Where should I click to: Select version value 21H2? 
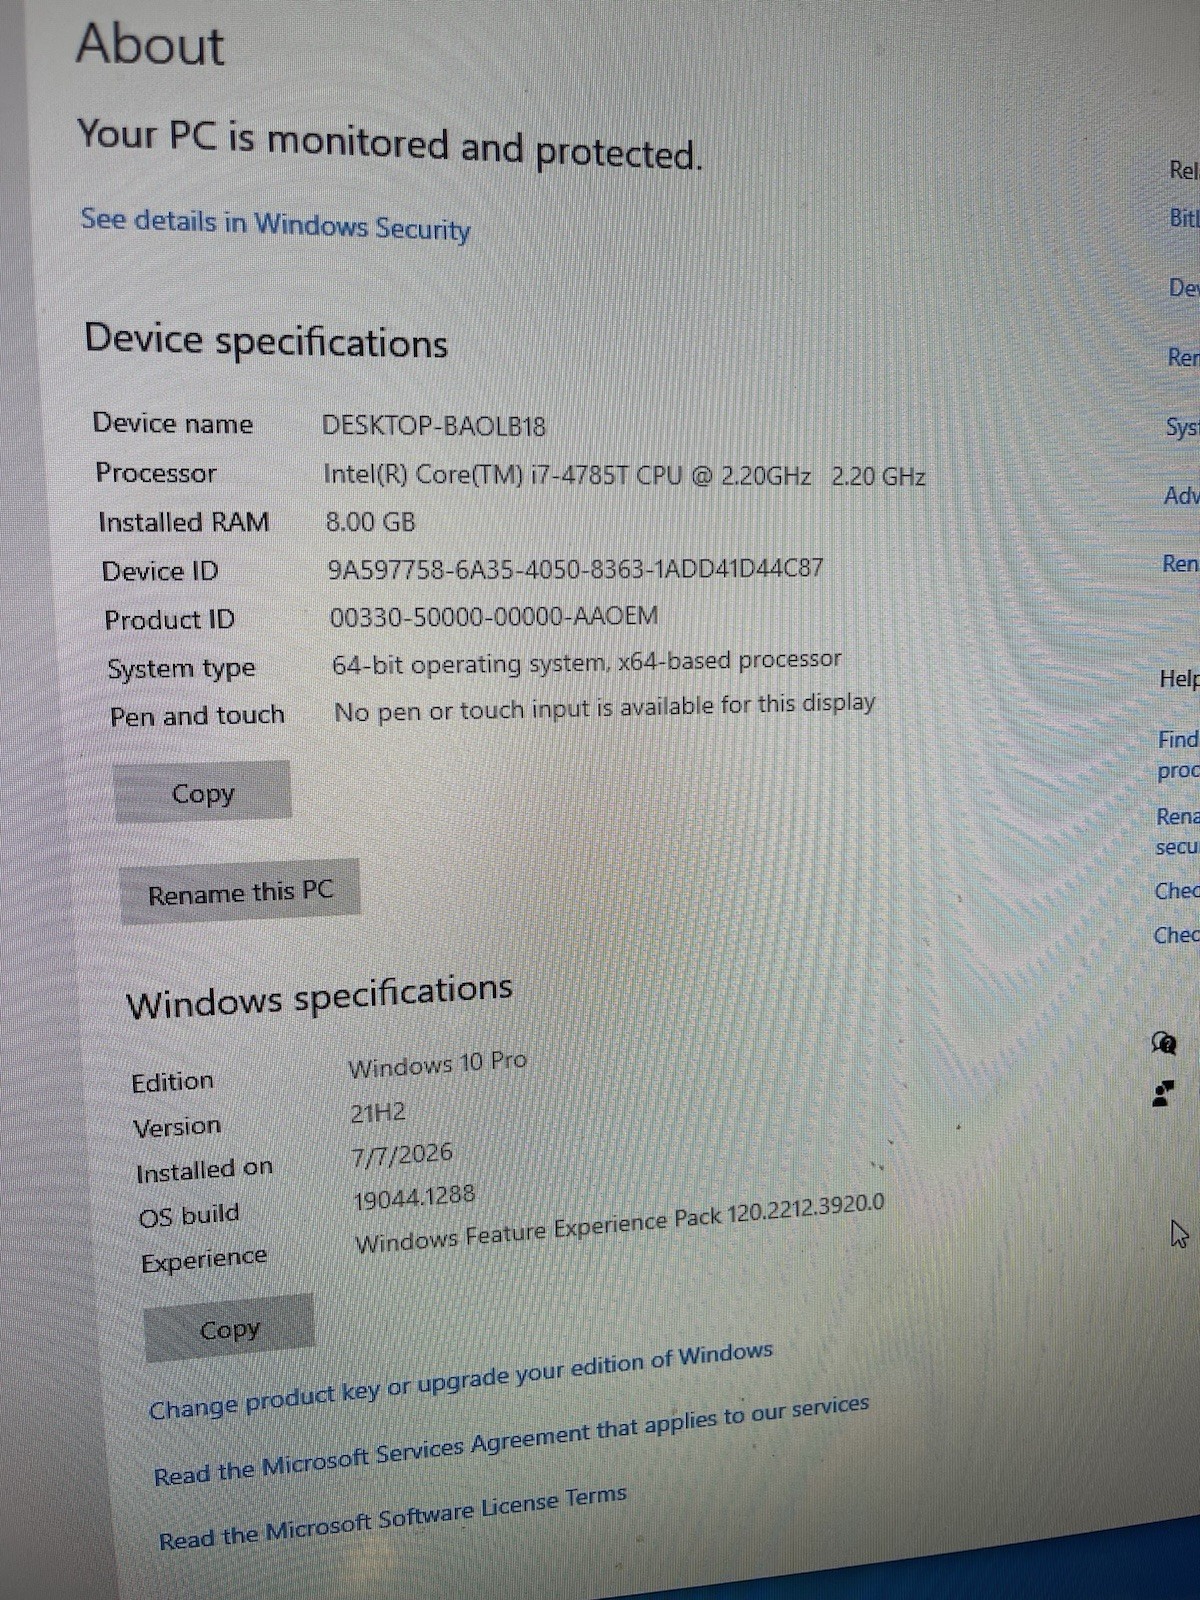click(x=378, y=1112)
